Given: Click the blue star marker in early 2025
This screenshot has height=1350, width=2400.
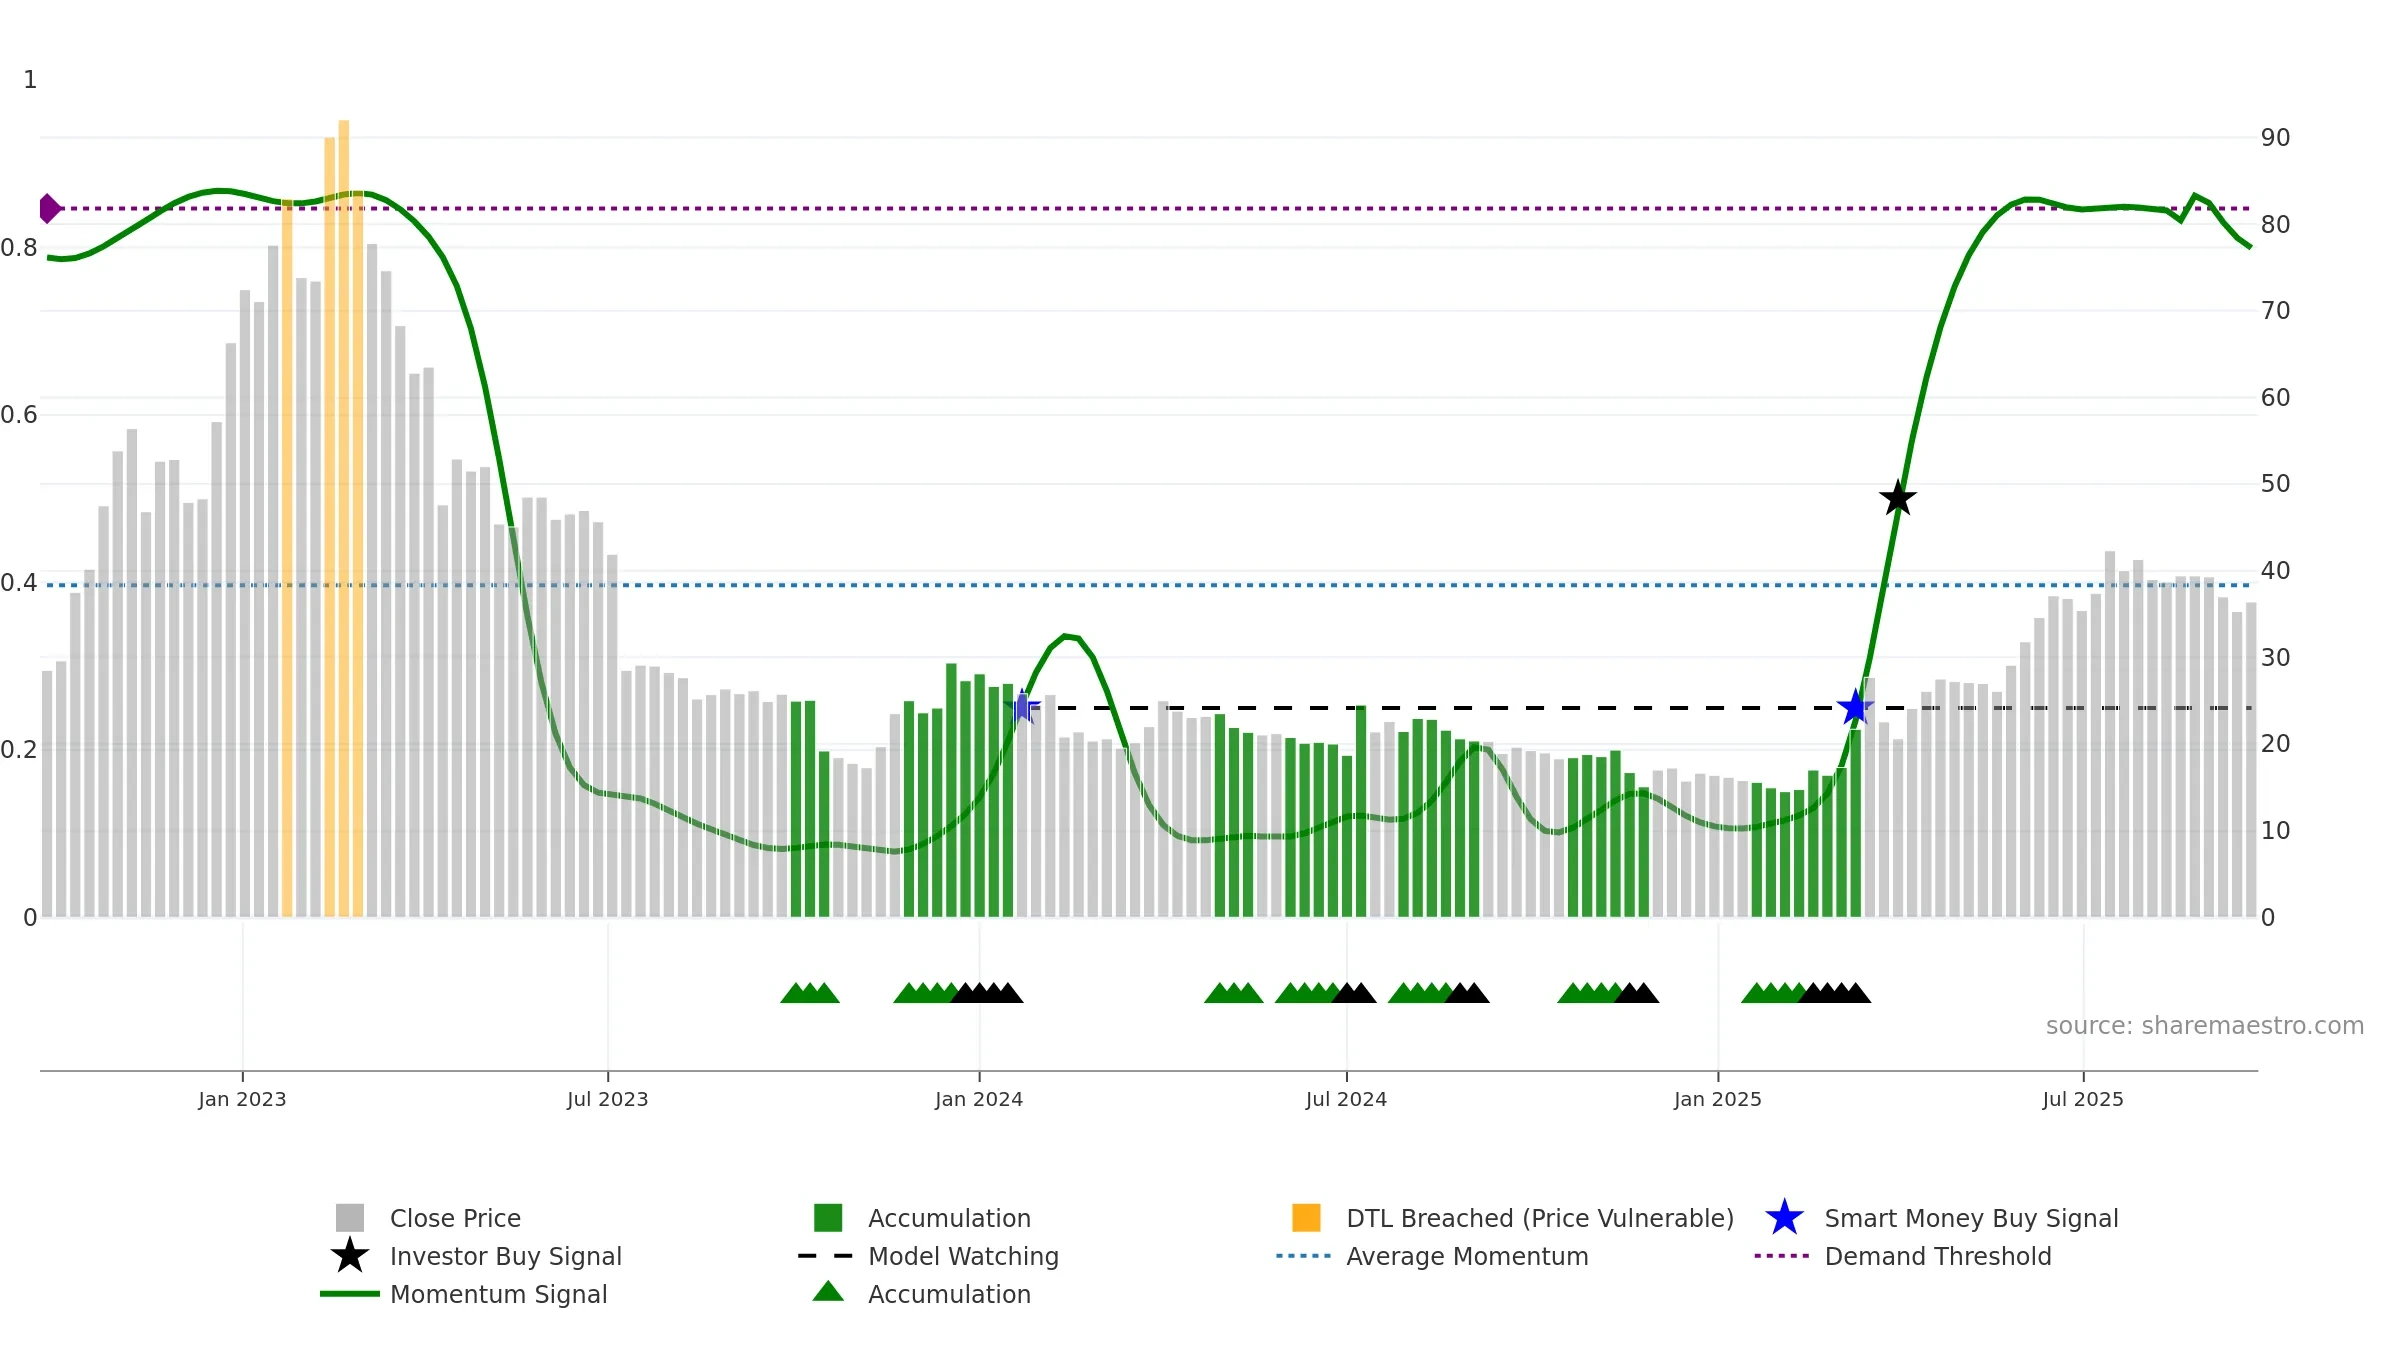Looking at the screenshot, I should (x=1855, y=707).
